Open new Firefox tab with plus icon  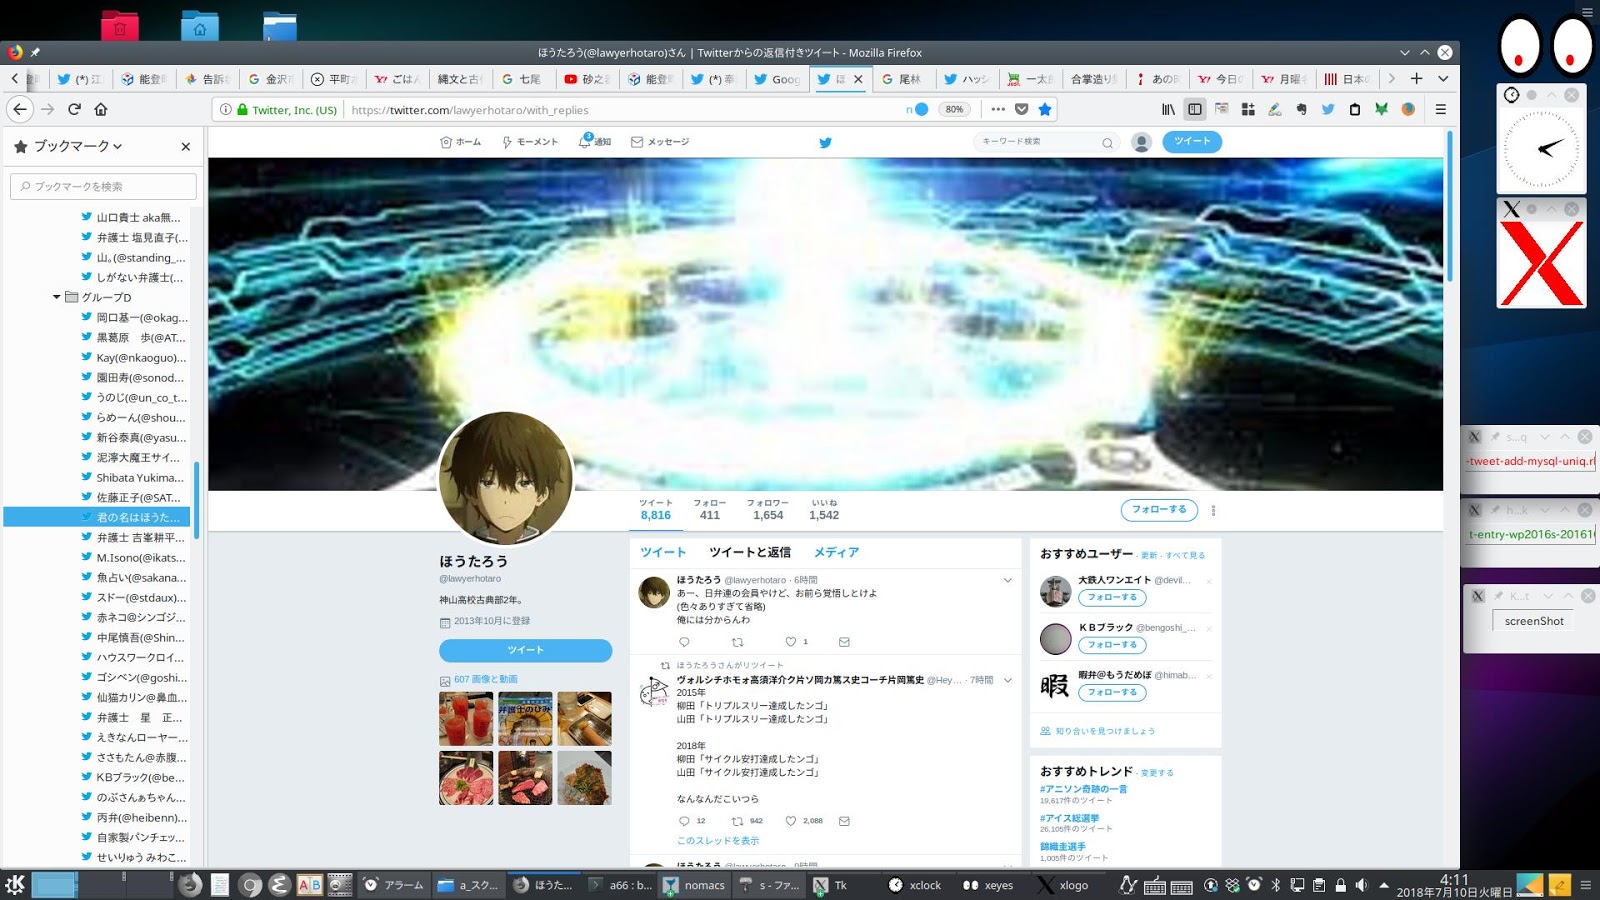[x=1416, y=78]
